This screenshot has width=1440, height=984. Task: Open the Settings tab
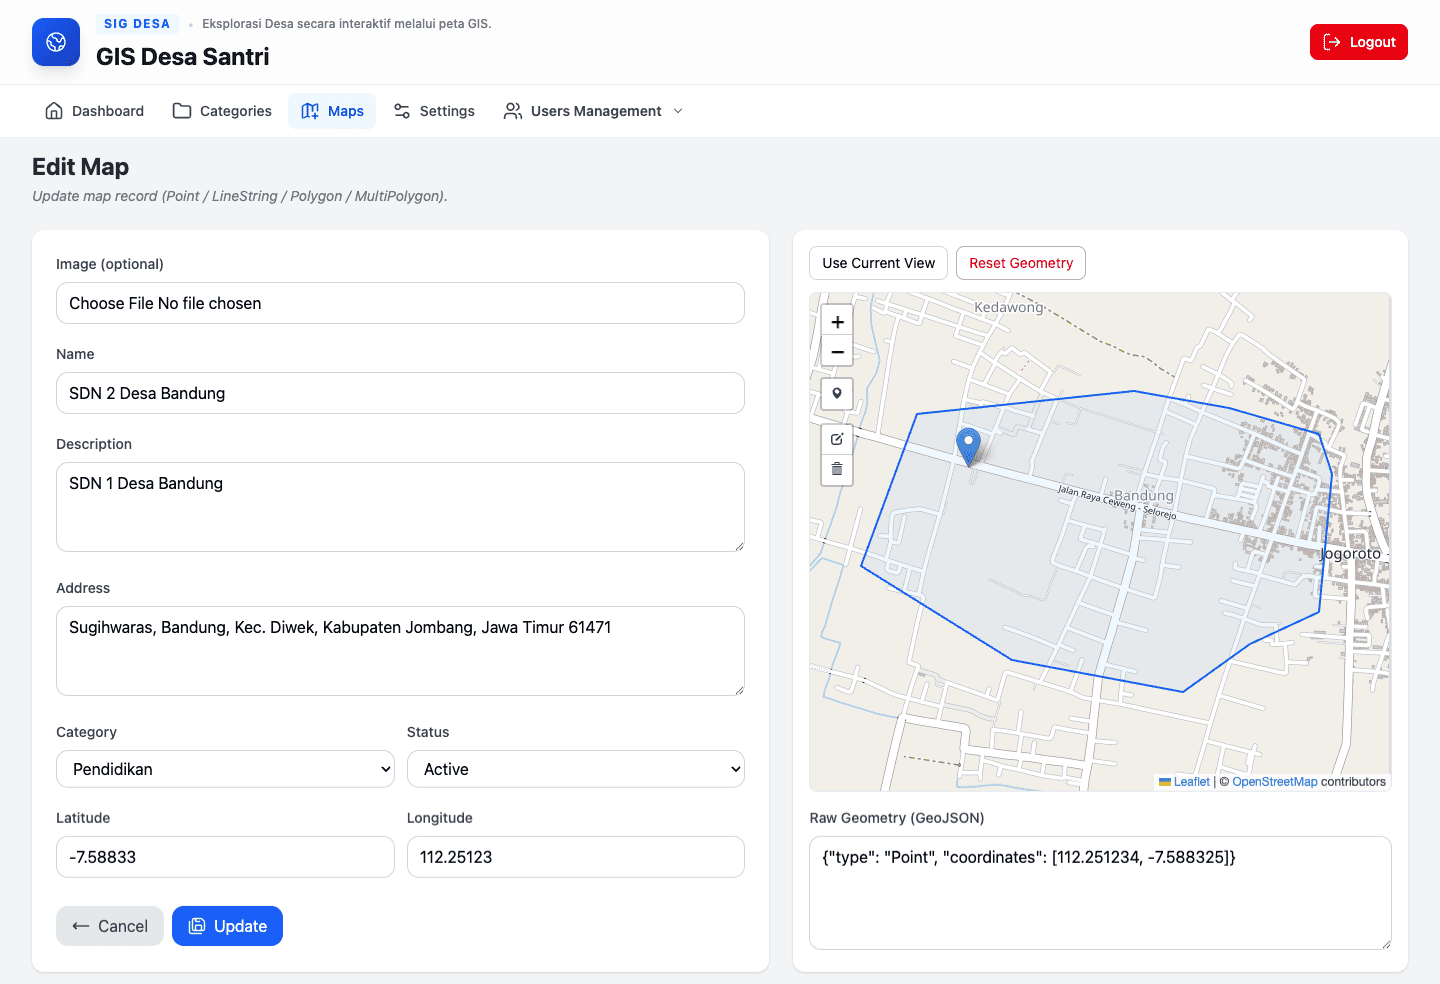pos(434,111)
